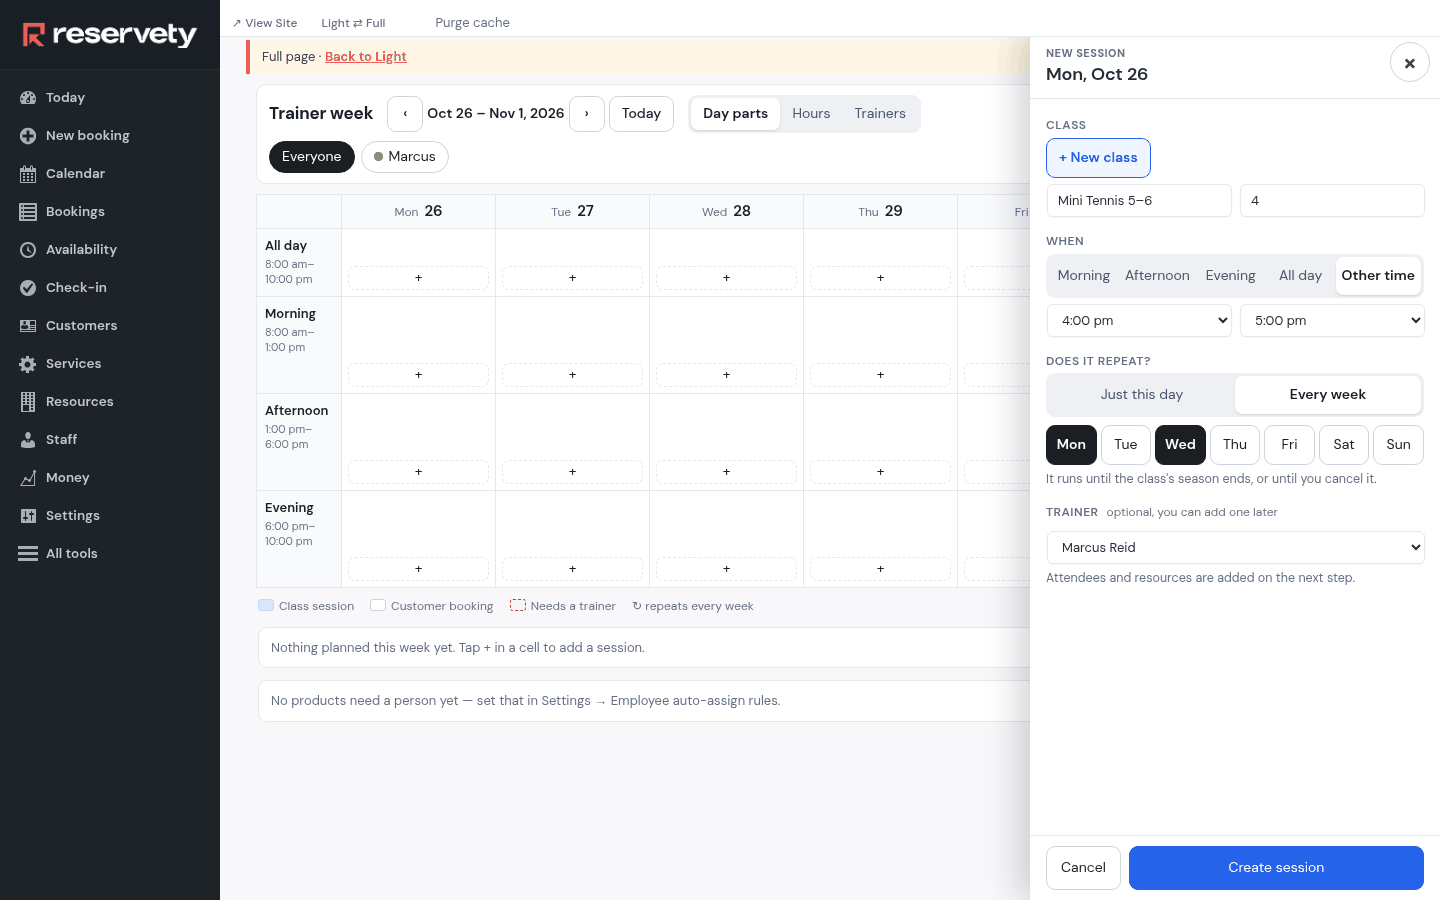Screen dimensions: 1440x900
Task: Open the Money chart icon
Action: (x=28, y=478)
